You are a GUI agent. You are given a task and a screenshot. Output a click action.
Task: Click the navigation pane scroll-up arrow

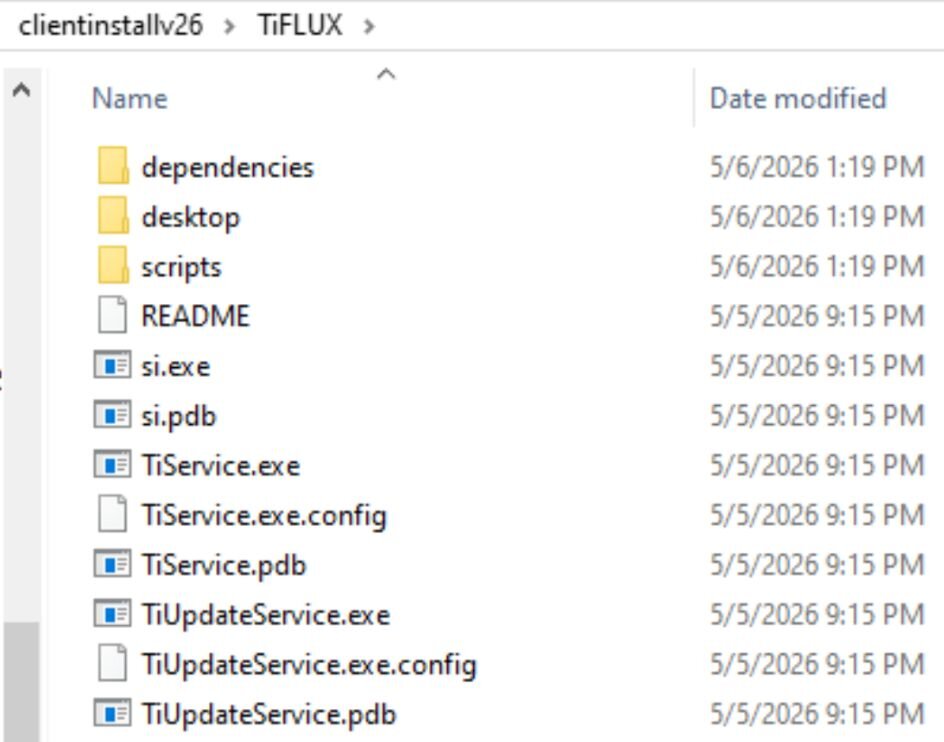coord(22,91)
